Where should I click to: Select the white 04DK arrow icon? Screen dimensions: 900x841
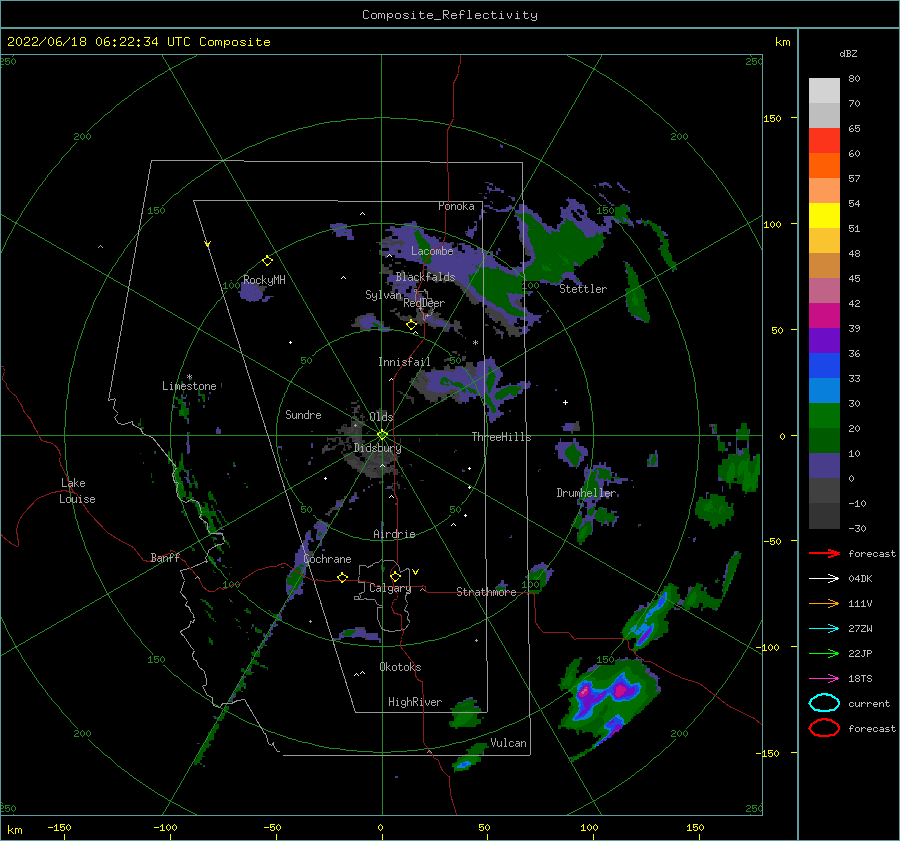pyautogui.click(x=824, y=579)
